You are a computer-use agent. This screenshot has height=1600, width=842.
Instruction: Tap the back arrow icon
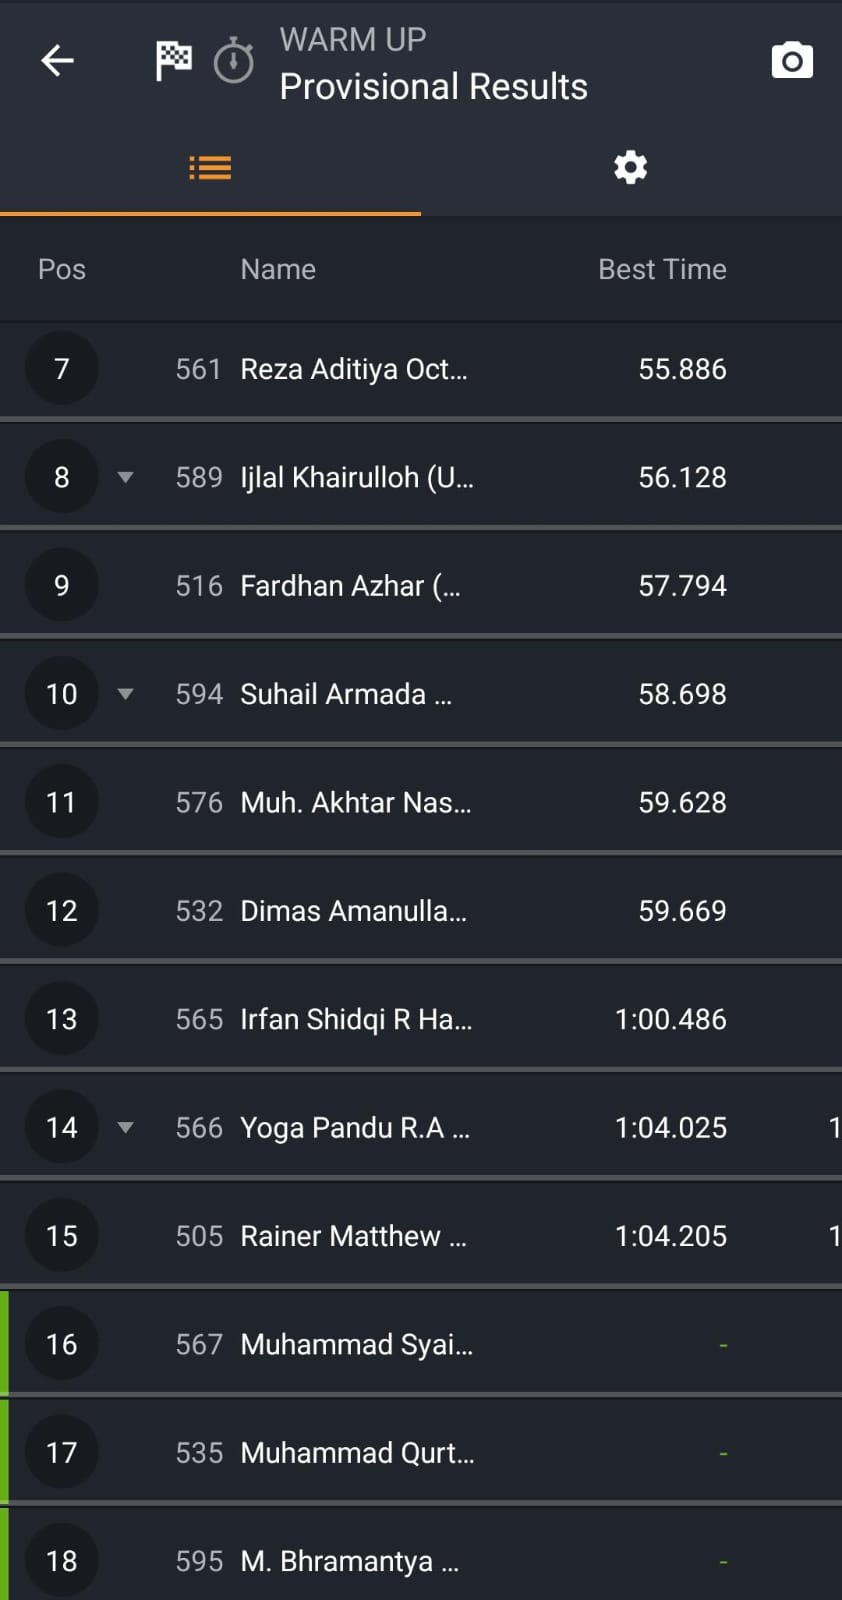click(x=57, y=61)
